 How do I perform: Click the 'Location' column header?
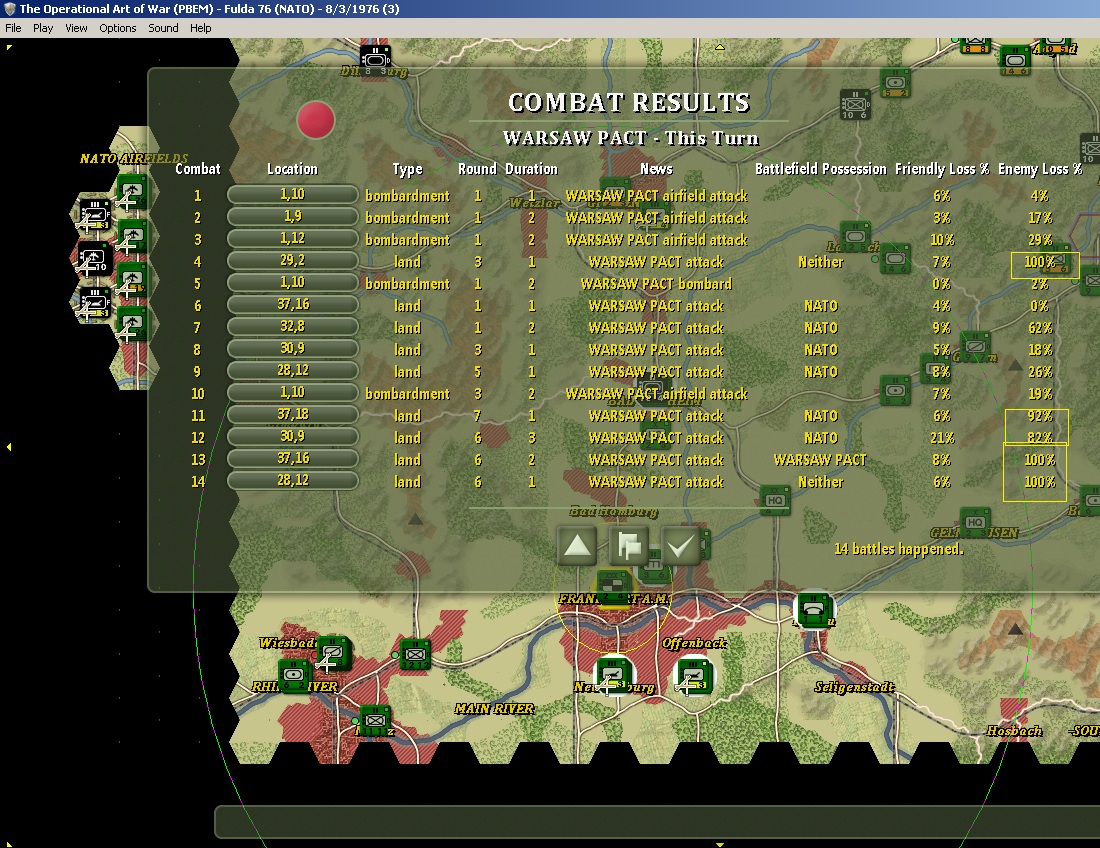(293, 169)
